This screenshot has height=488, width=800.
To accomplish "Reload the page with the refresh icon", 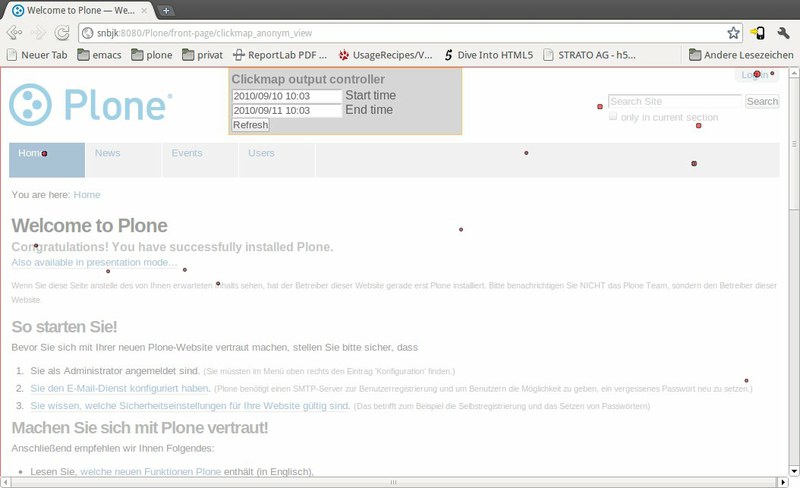I will 62,33.
